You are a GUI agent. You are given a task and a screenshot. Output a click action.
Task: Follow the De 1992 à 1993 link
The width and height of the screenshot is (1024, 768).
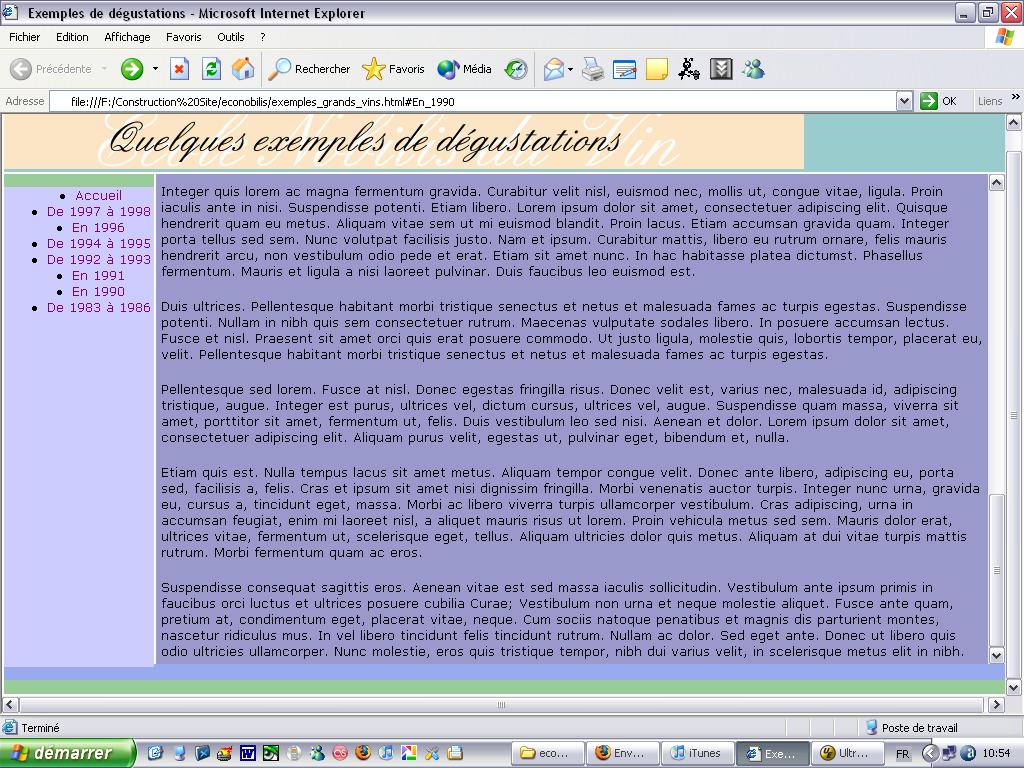click(99, 259)
